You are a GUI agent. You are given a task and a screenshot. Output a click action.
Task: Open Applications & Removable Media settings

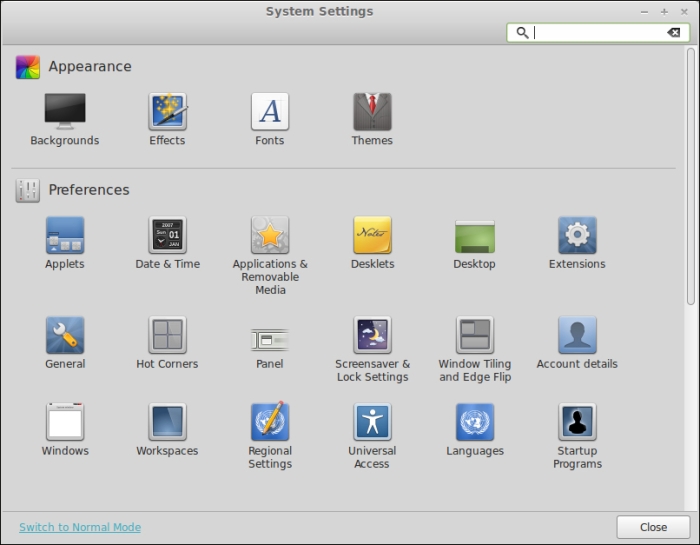270,255
